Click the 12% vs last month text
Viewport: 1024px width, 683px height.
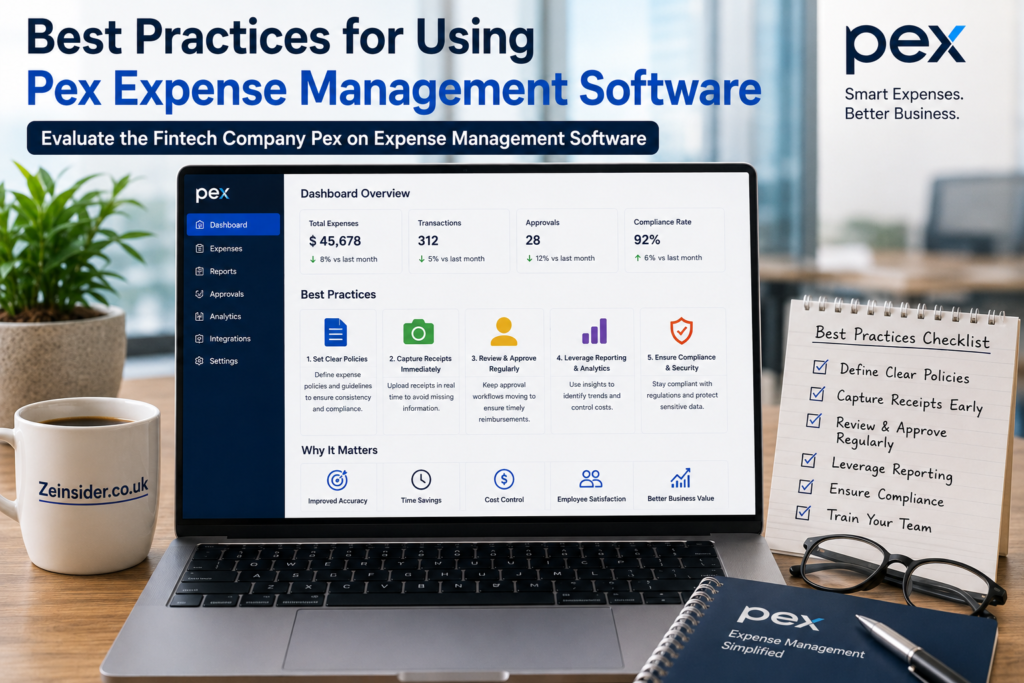(x=565, y=258)
